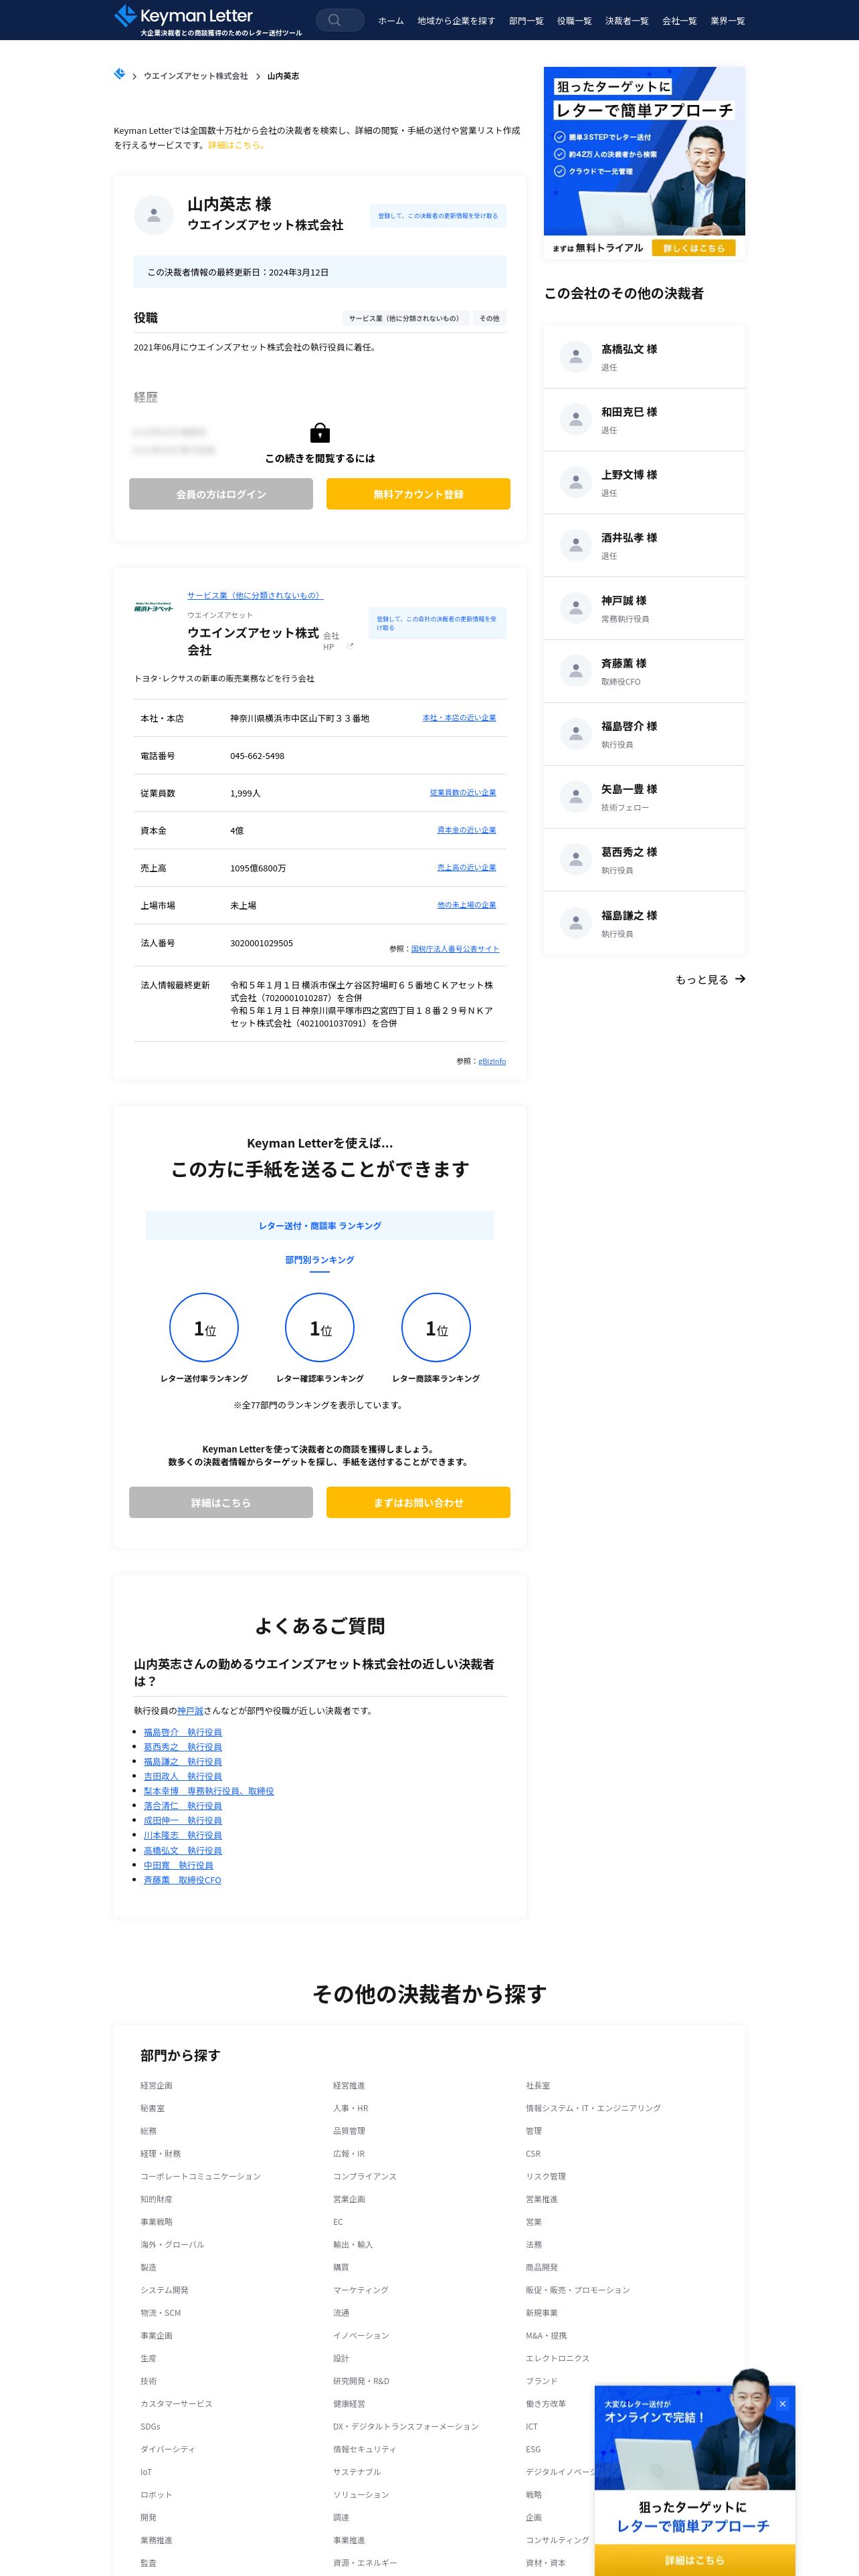The width and height of the screenshot is (859, 2576).
Task: Open the search magnifier in header
Action: (x=334, y=20)
